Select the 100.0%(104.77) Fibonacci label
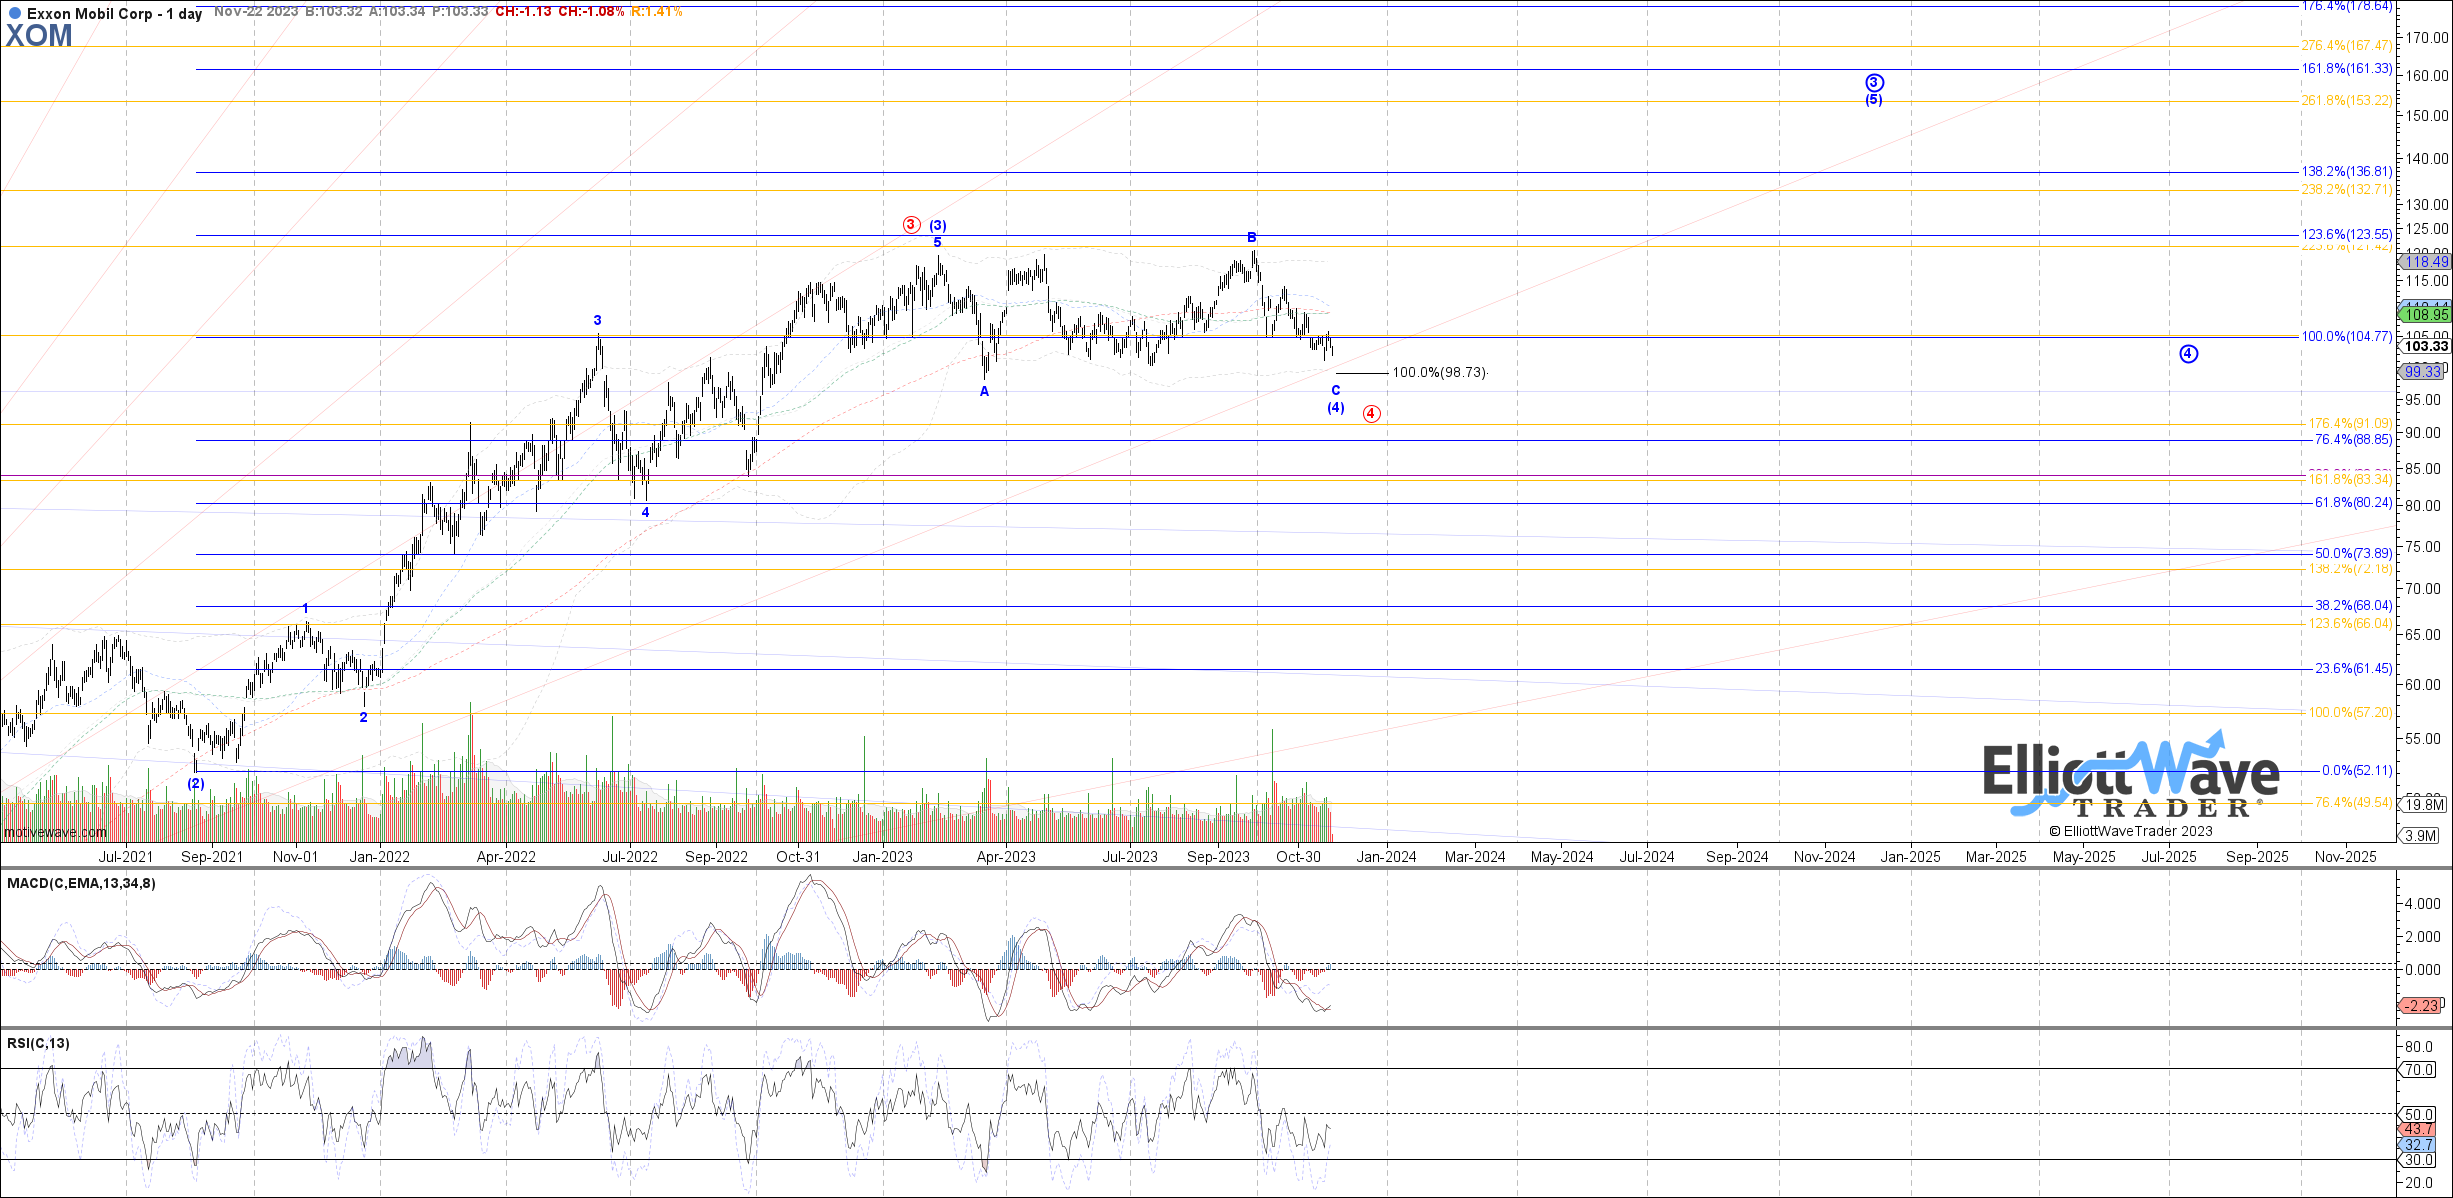This screenshot has height=1198, width=2453. pyautogui.click(x=2346, y=336)
